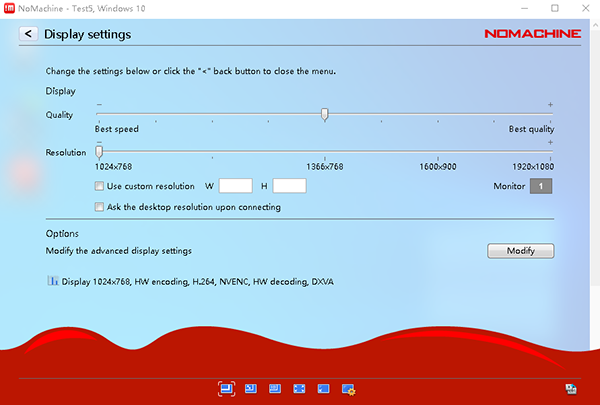
Task: Click the Modify button
Action: coord(520,250)
